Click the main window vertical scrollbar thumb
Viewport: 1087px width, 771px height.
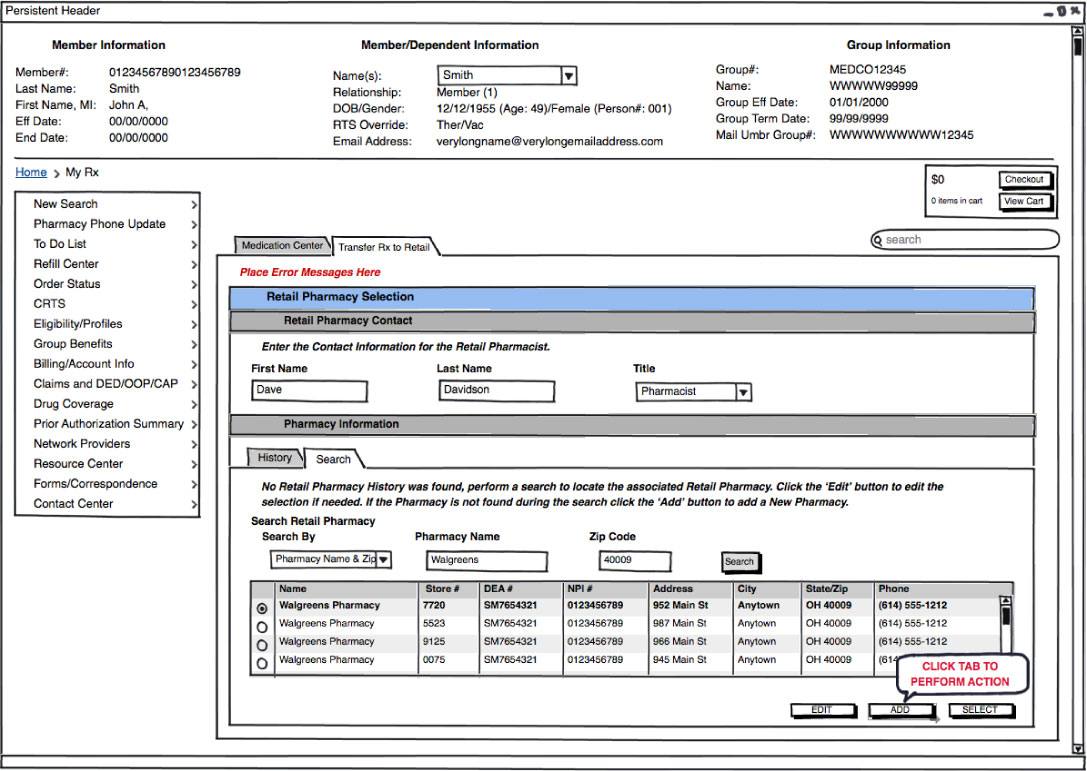coord(1077,46)
